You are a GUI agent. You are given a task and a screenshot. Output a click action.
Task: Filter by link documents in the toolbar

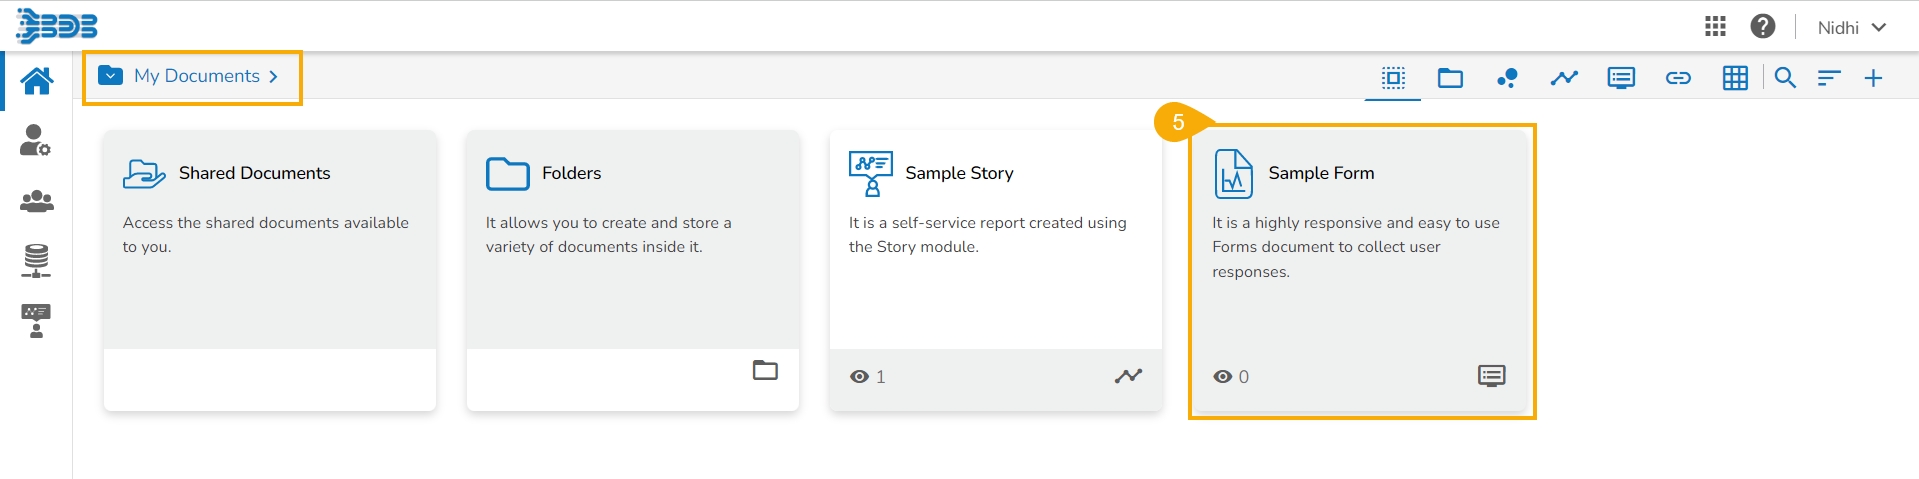tap(1678, 78)
